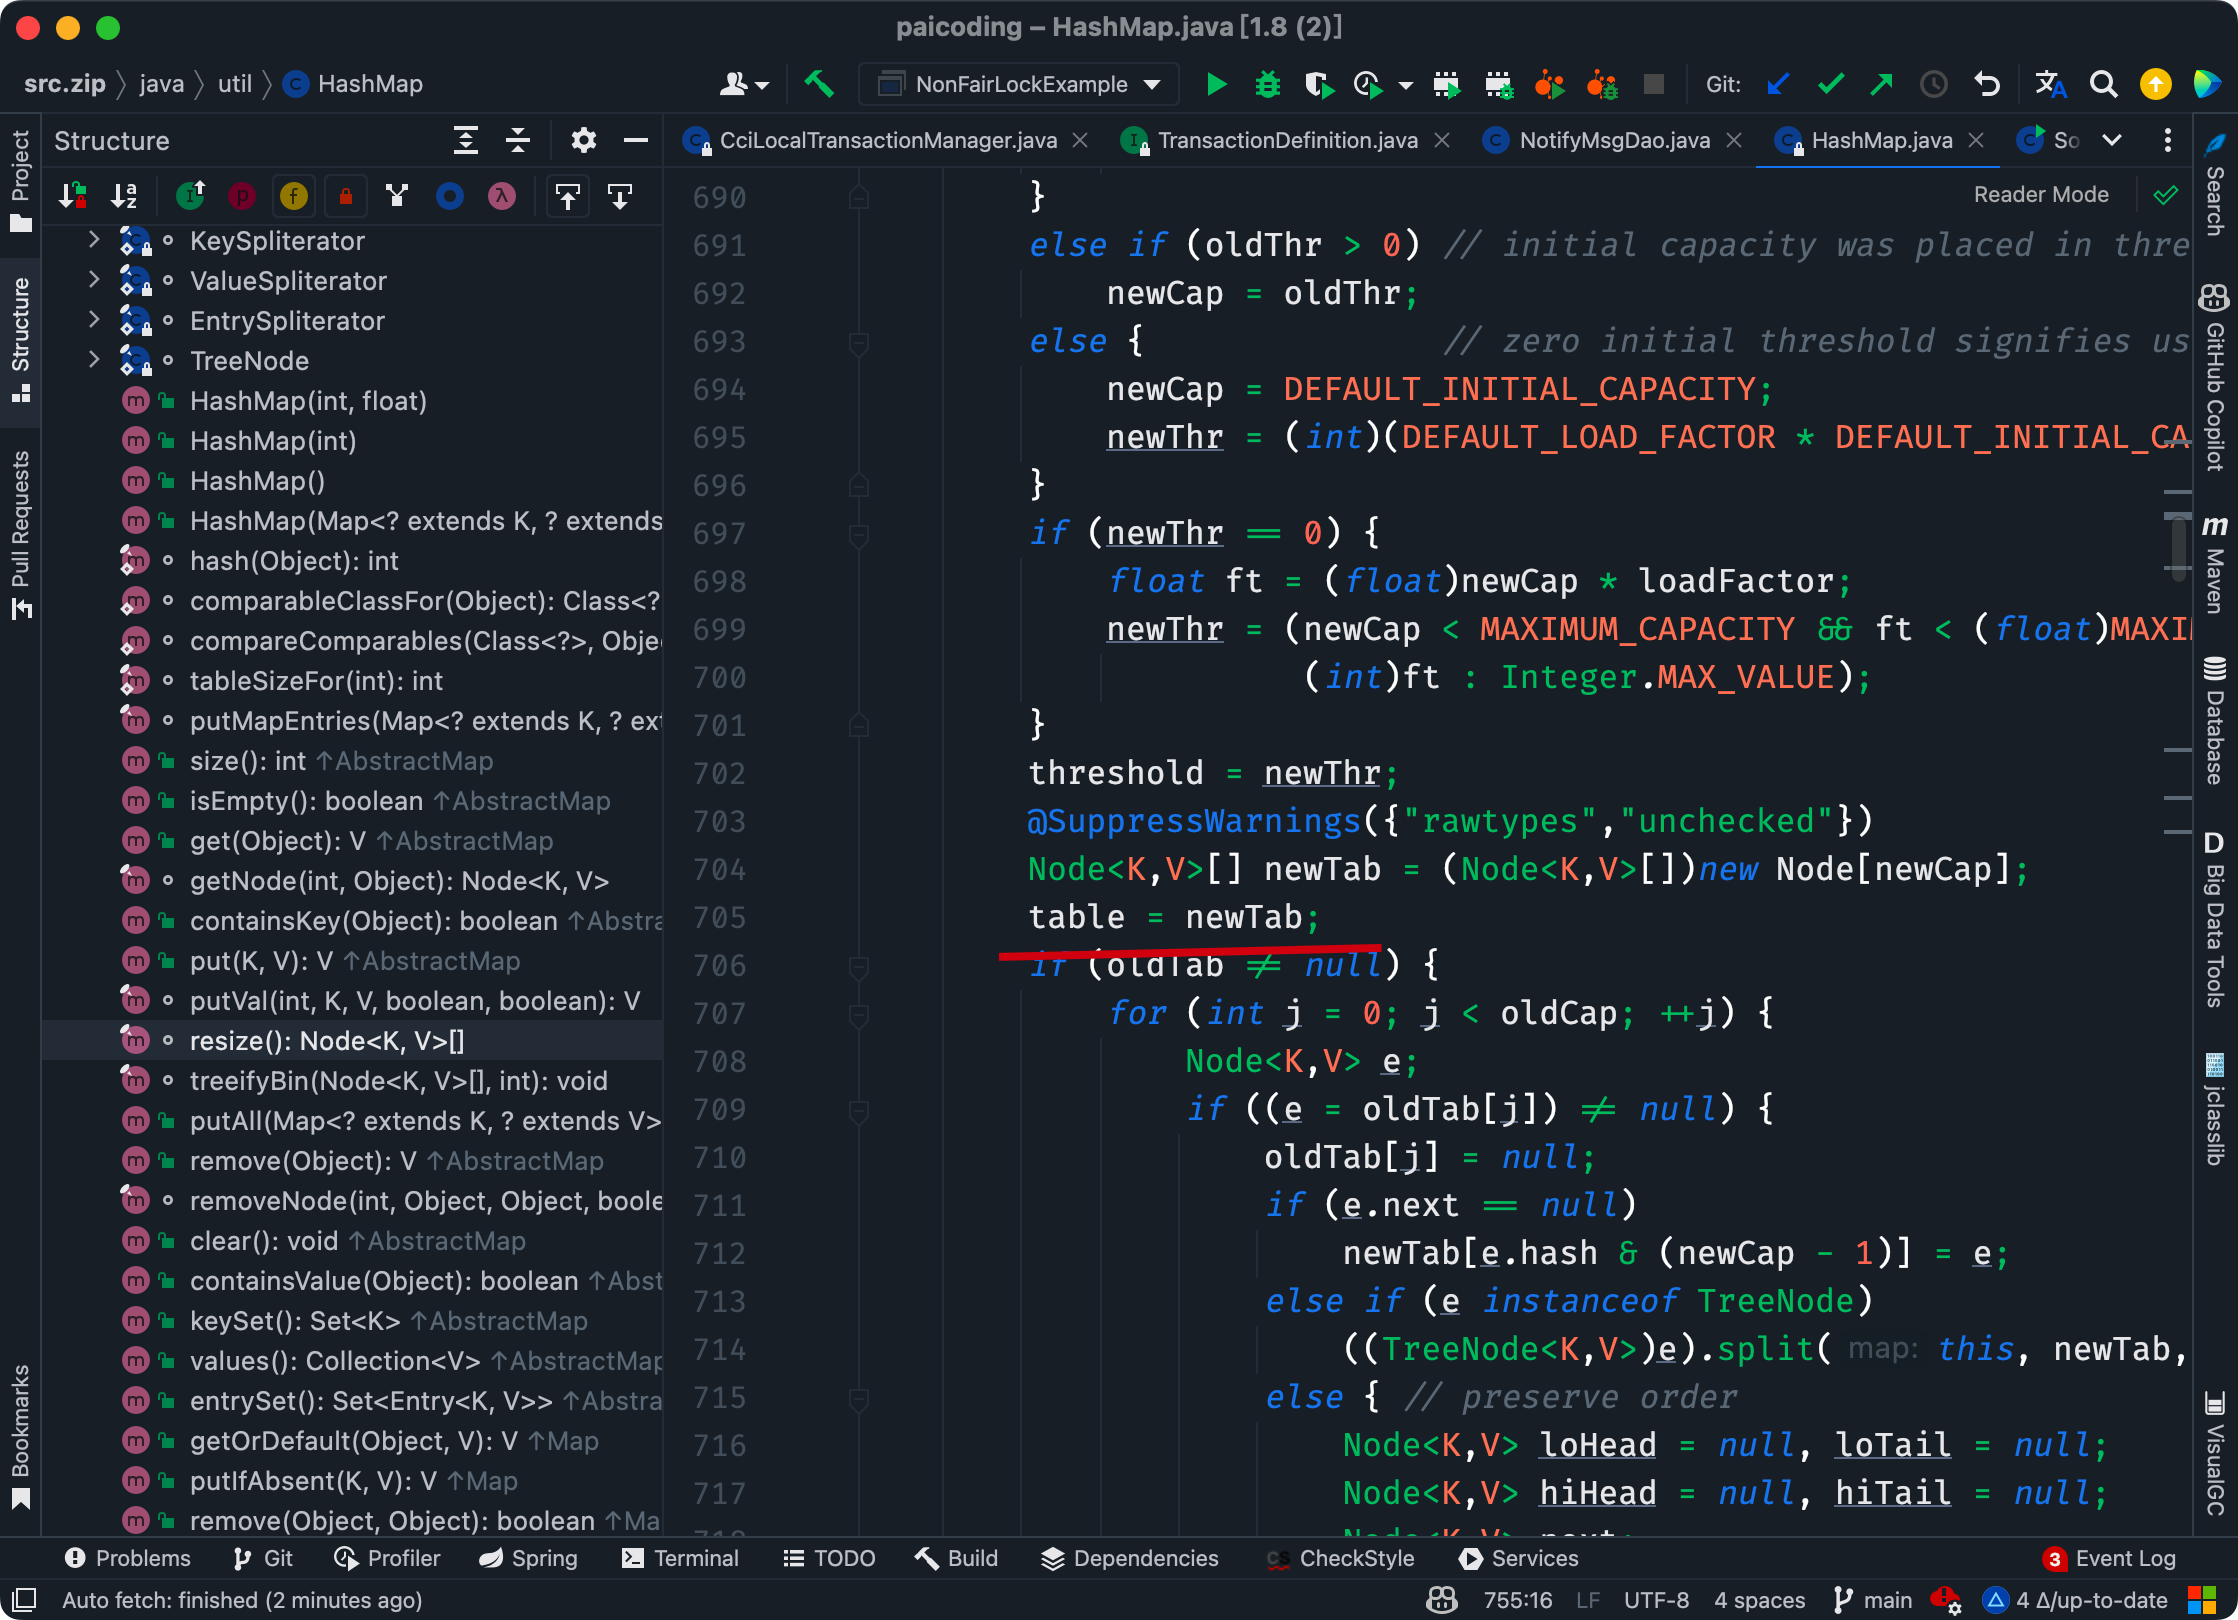The height and width of the screenshot is (1620, 2238).
Task: Open the hidden editor tabs chevron
Action: tap(2112, 141)
